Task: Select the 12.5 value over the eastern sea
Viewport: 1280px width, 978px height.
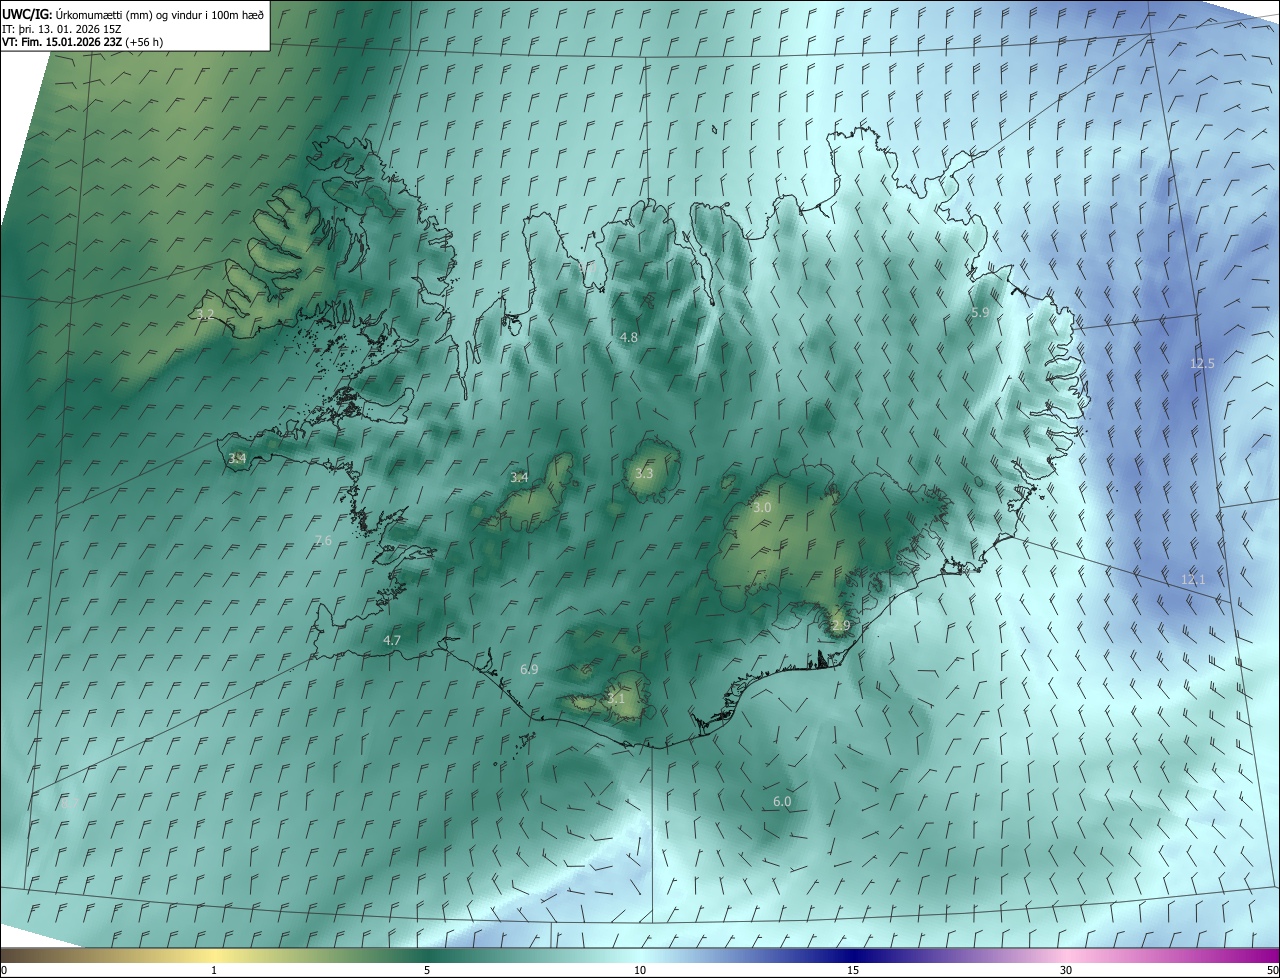Action: pos(1202,364)
